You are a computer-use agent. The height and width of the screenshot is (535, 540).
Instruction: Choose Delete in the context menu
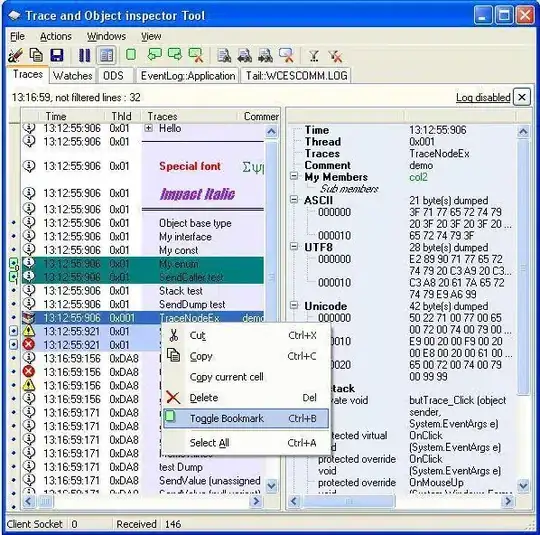246,398
